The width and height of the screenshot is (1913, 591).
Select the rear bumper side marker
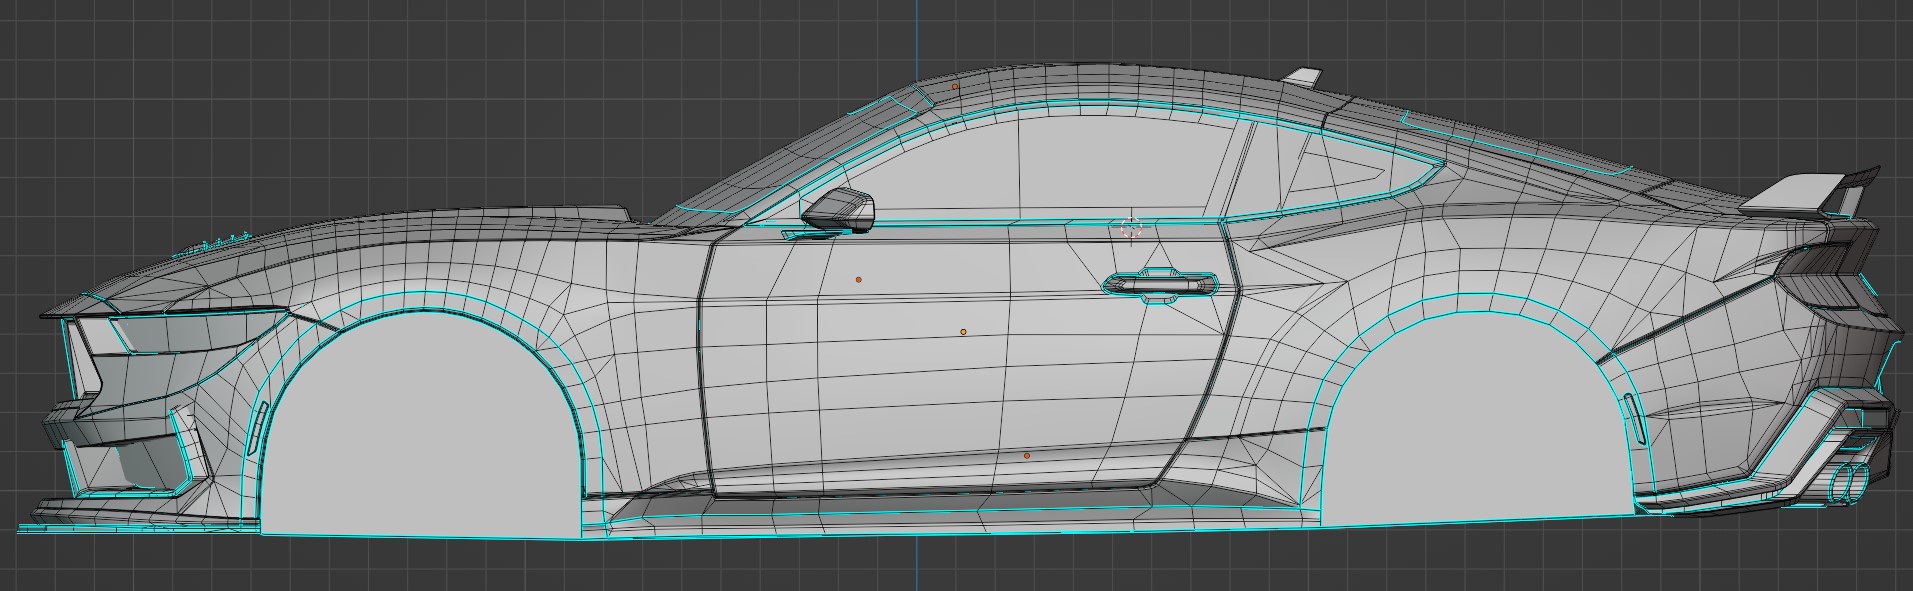click(x=1633, y=418)
